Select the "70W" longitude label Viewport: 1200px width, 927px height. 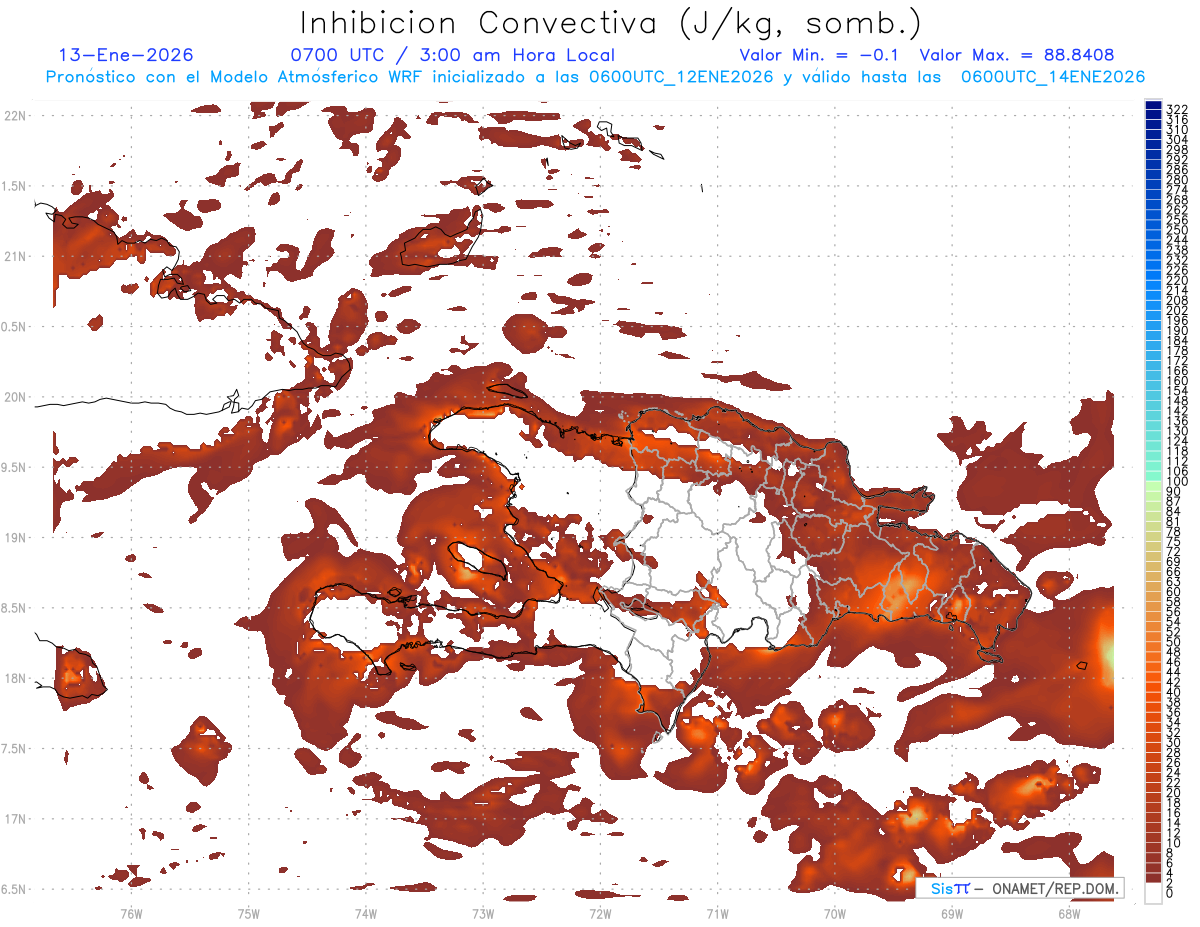click(834, 913)
